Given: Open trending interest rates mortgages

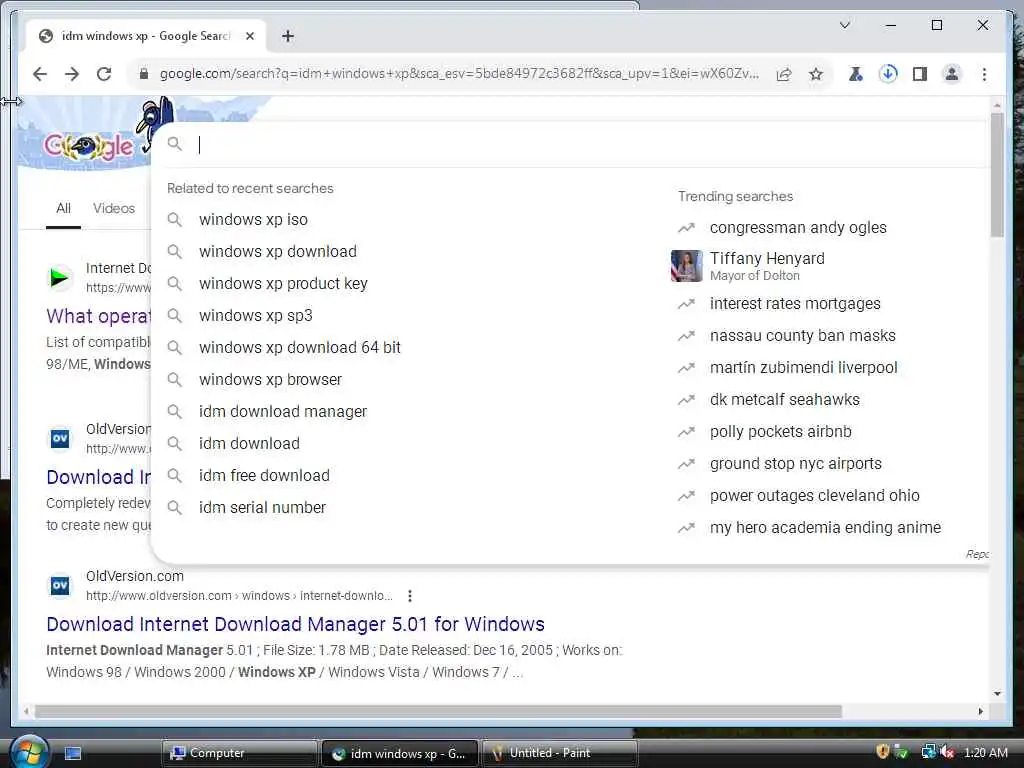Looking at the screenshot, I should pyautogui.click(x=795, y=304).
